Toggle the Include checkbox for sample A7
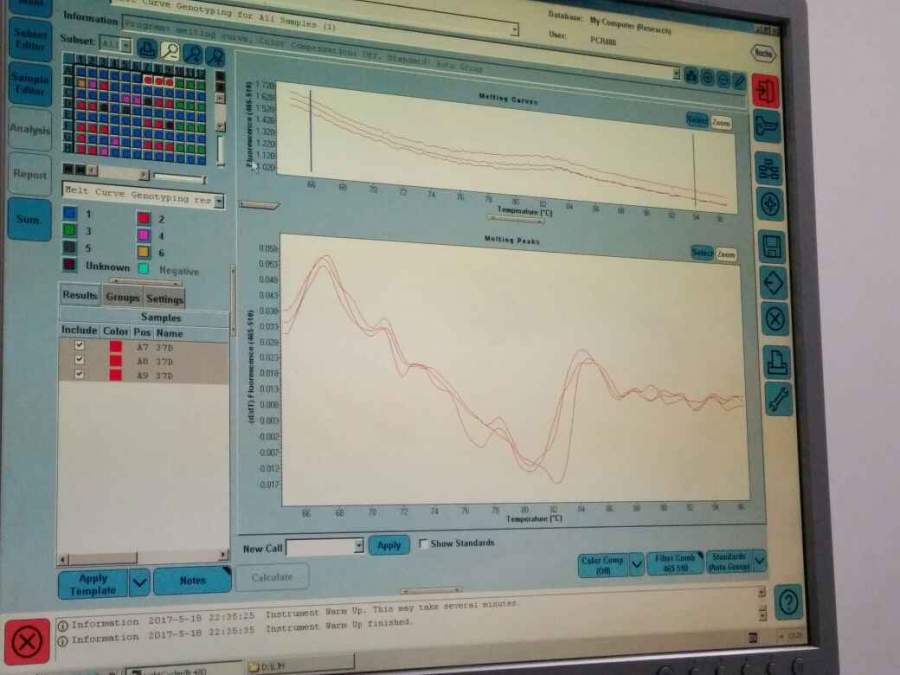 (79, 346)
